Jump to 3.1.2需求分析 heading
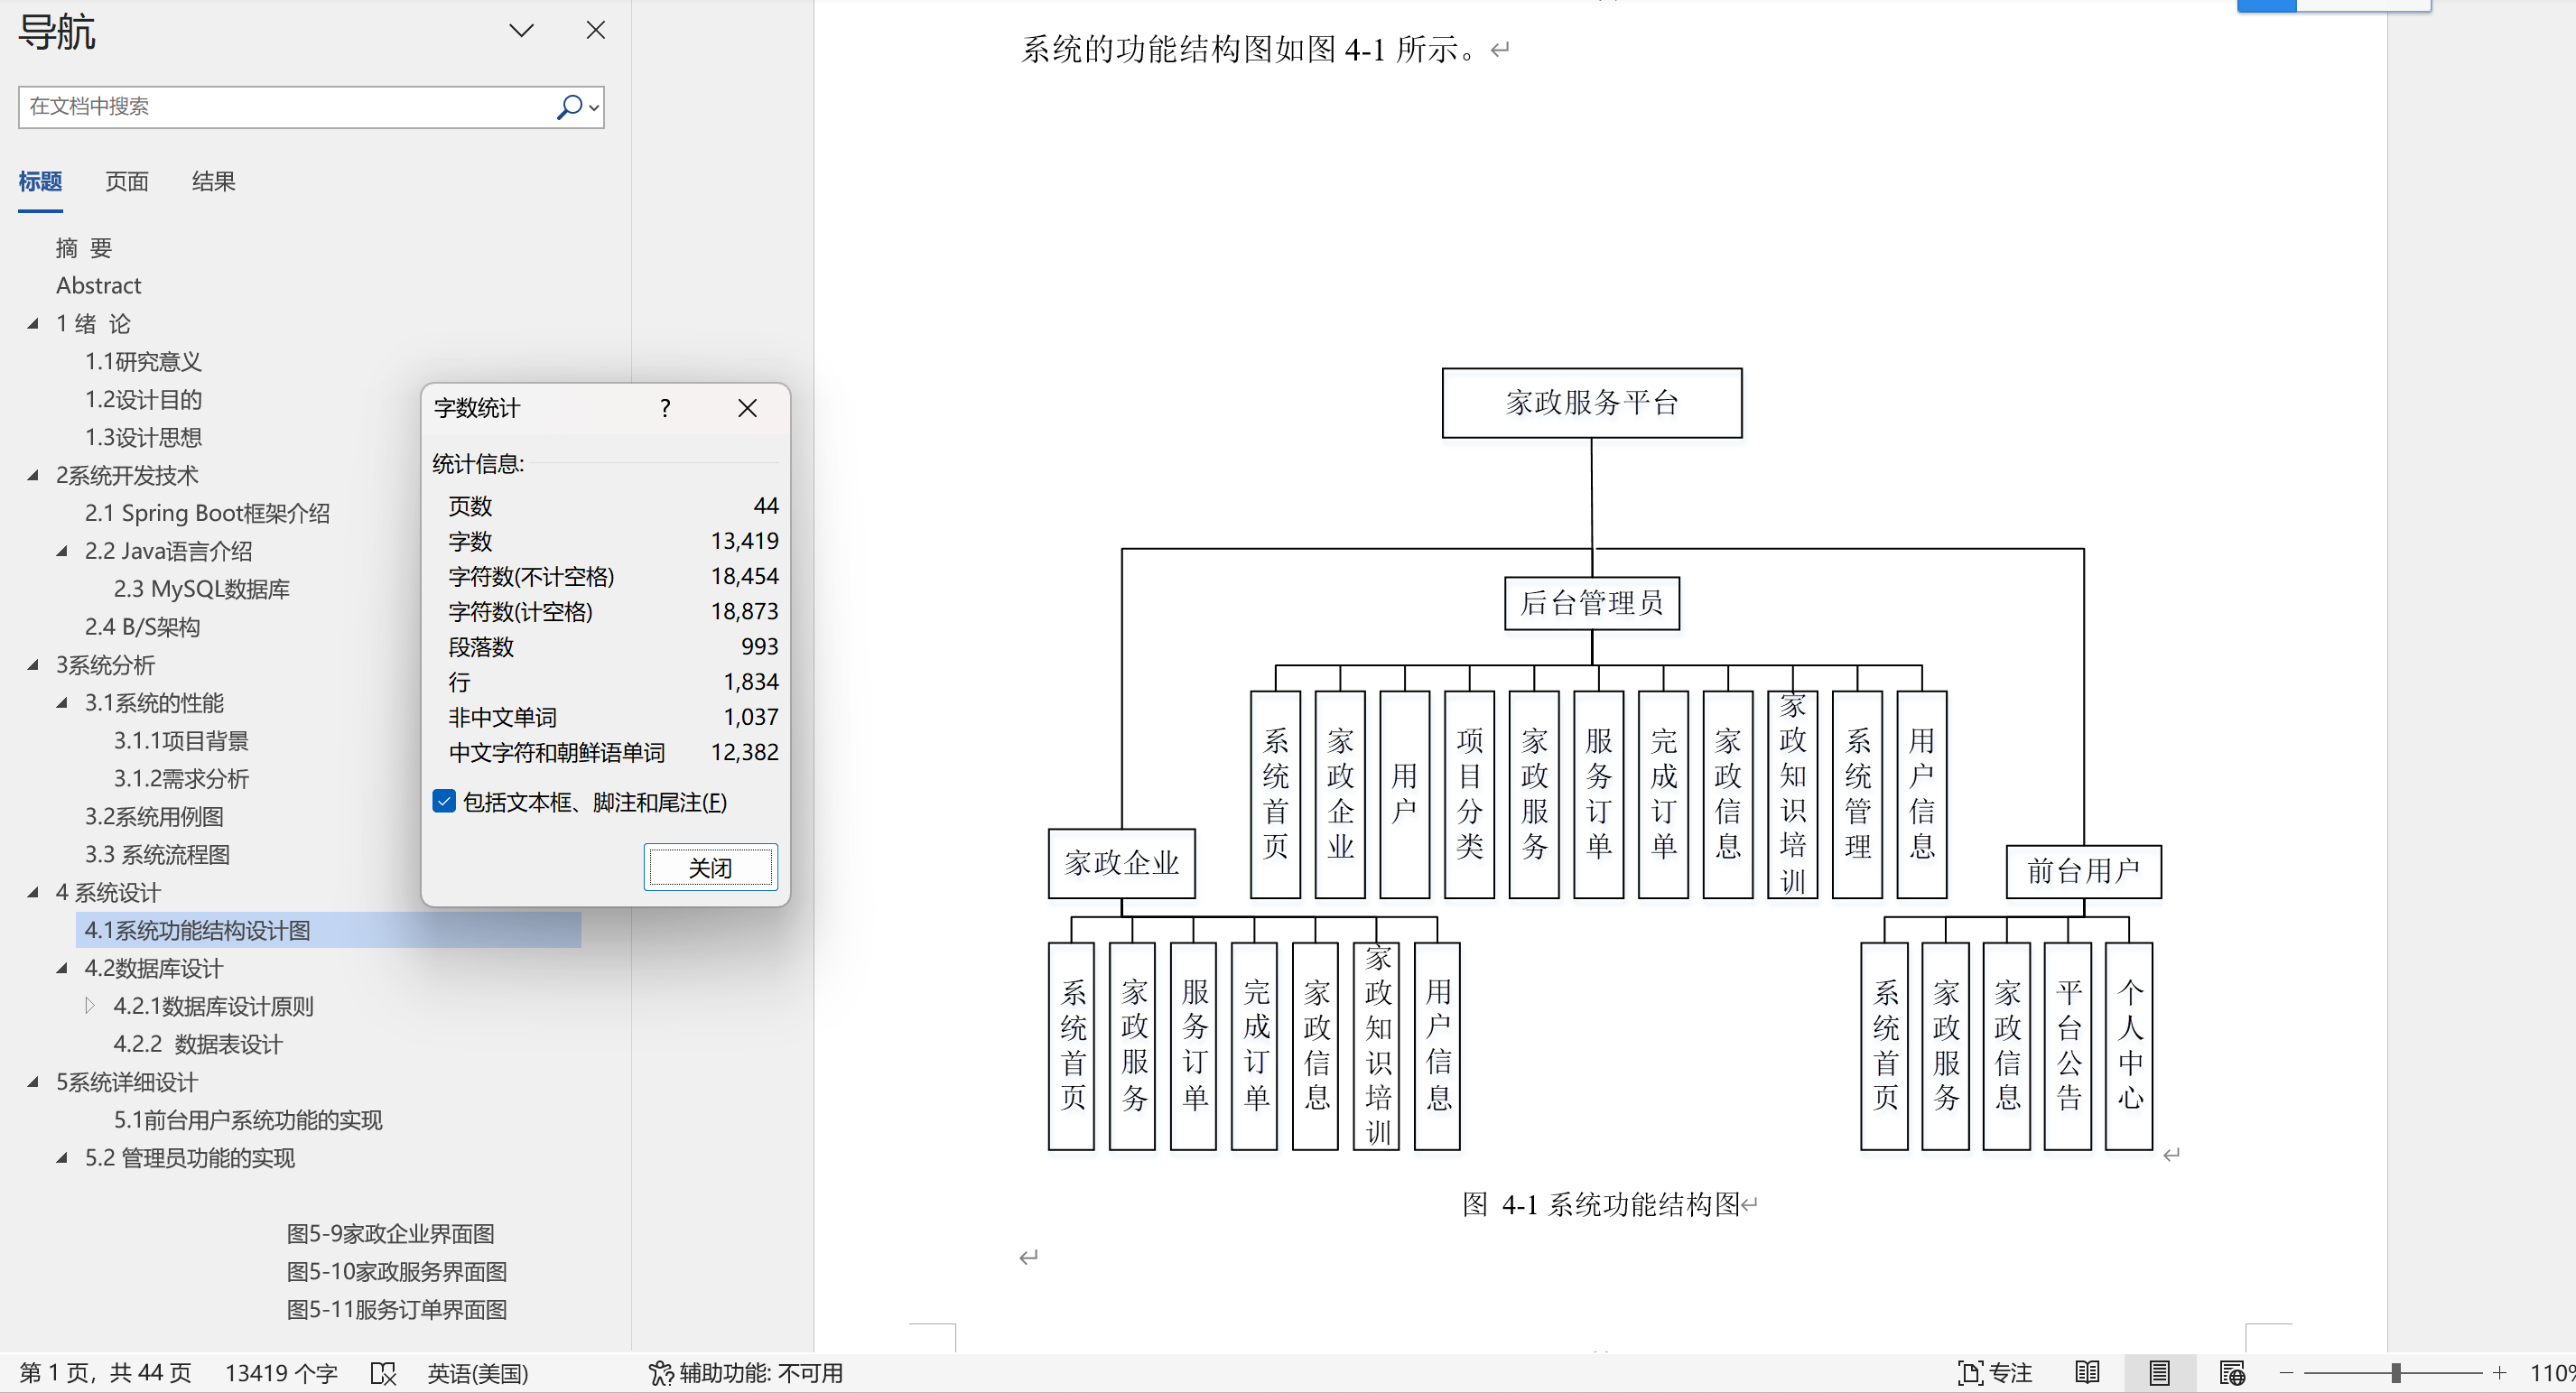The width and height of the screenshot is (2576, 1393). point(181,779)
